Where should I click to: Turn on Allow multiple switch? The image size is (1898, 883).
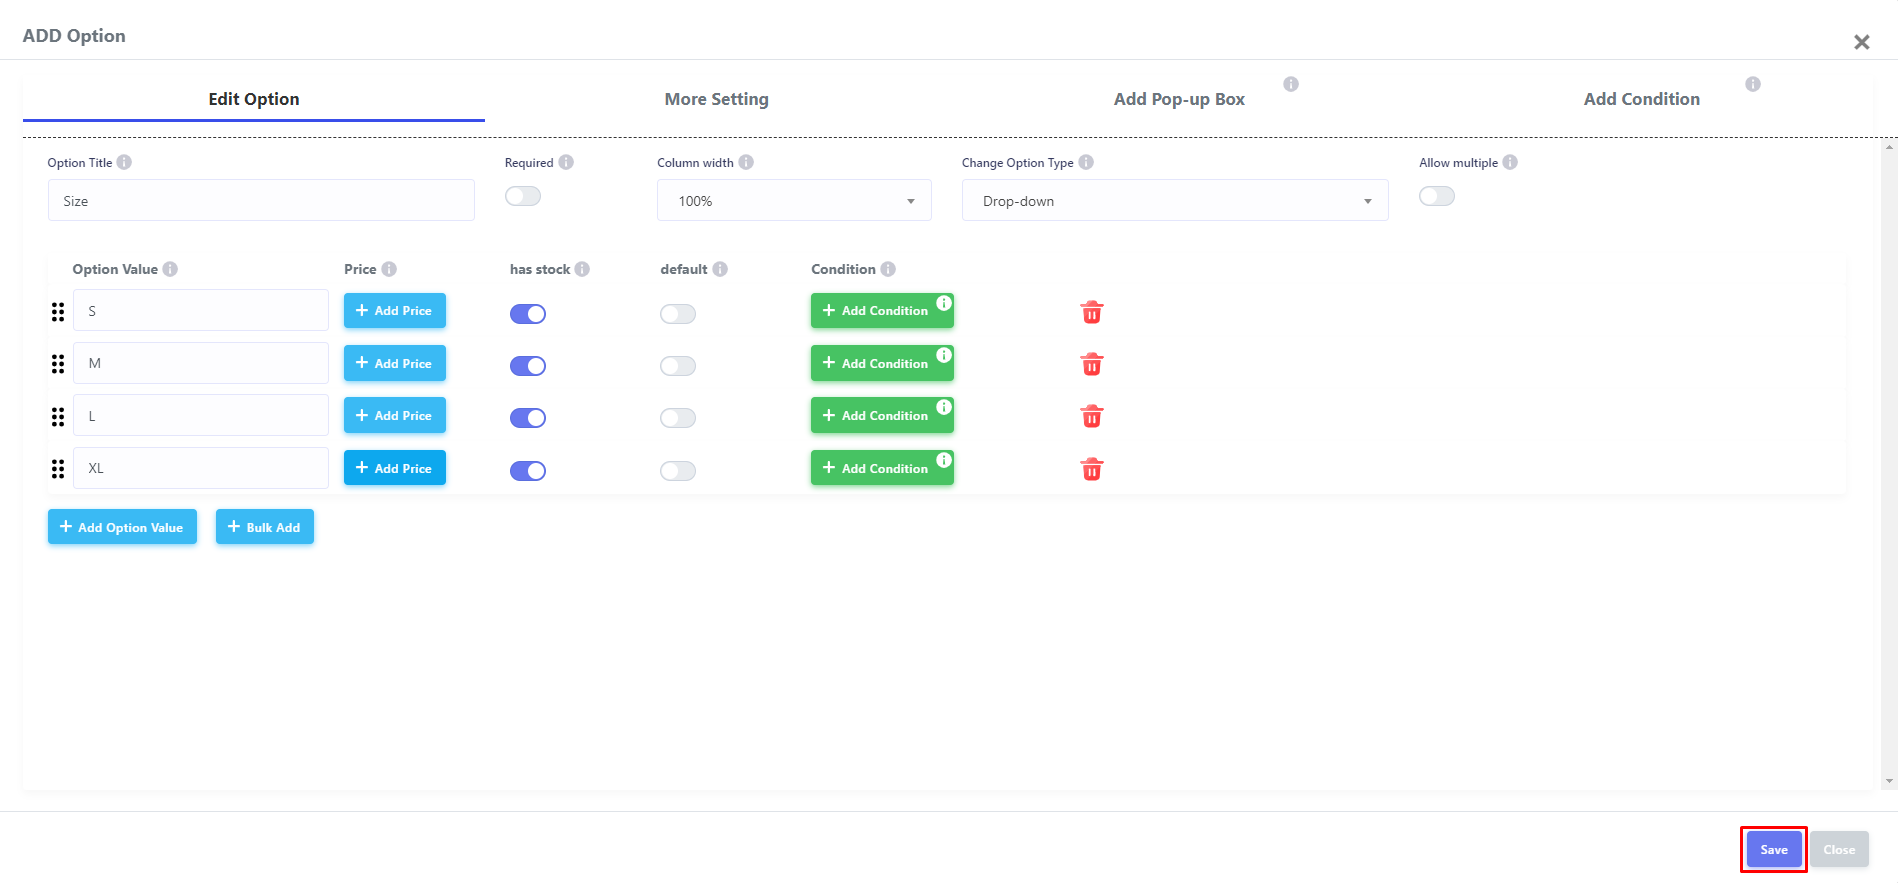(x=1437, y=196)
